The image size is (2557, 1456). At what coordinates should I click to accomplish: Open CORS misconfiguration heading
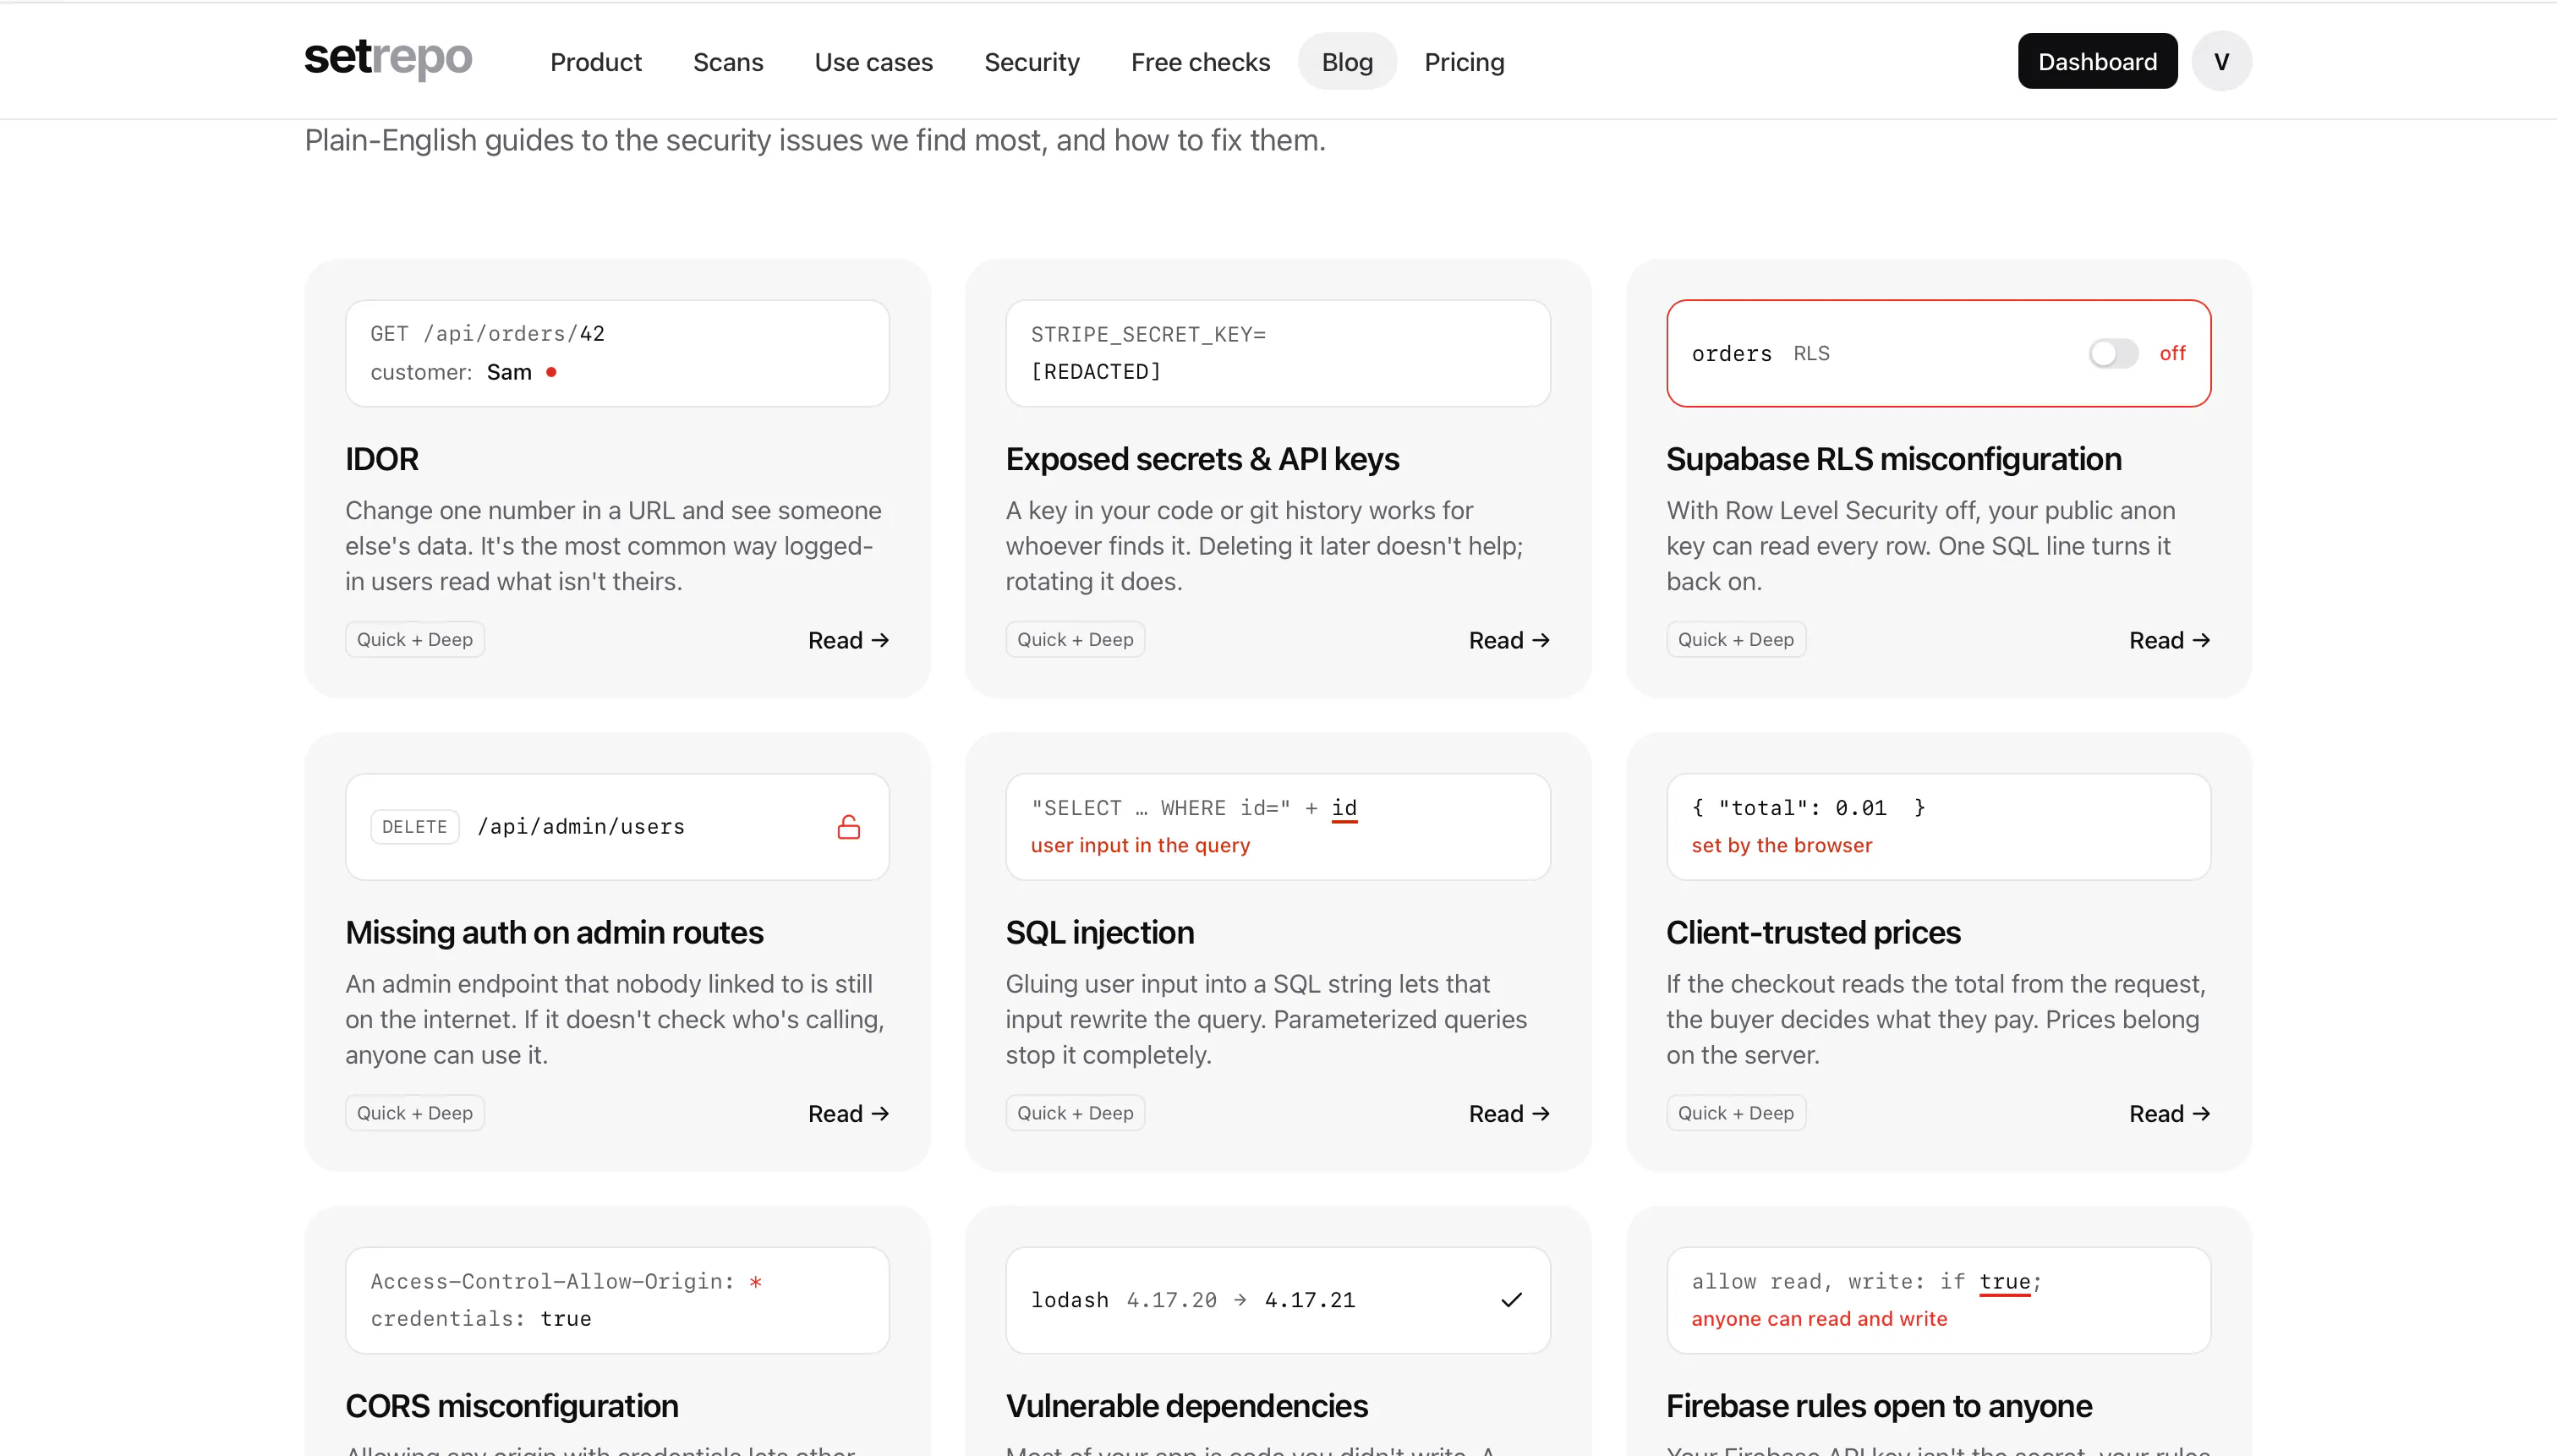coord(511,1407)
